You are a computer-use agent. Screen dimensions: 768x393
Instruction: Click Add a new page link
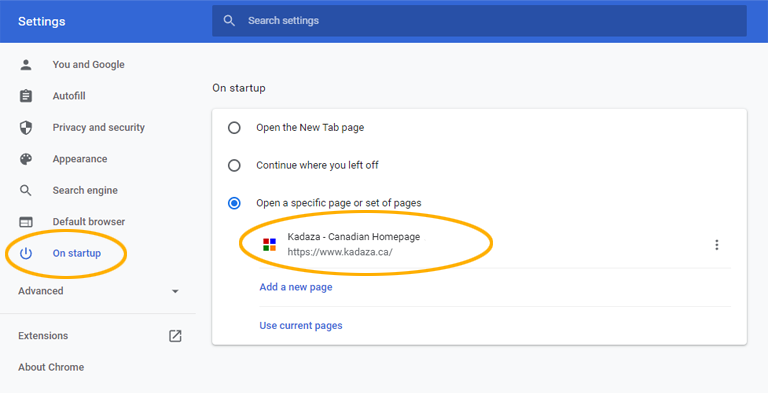[x=296, y=287]
